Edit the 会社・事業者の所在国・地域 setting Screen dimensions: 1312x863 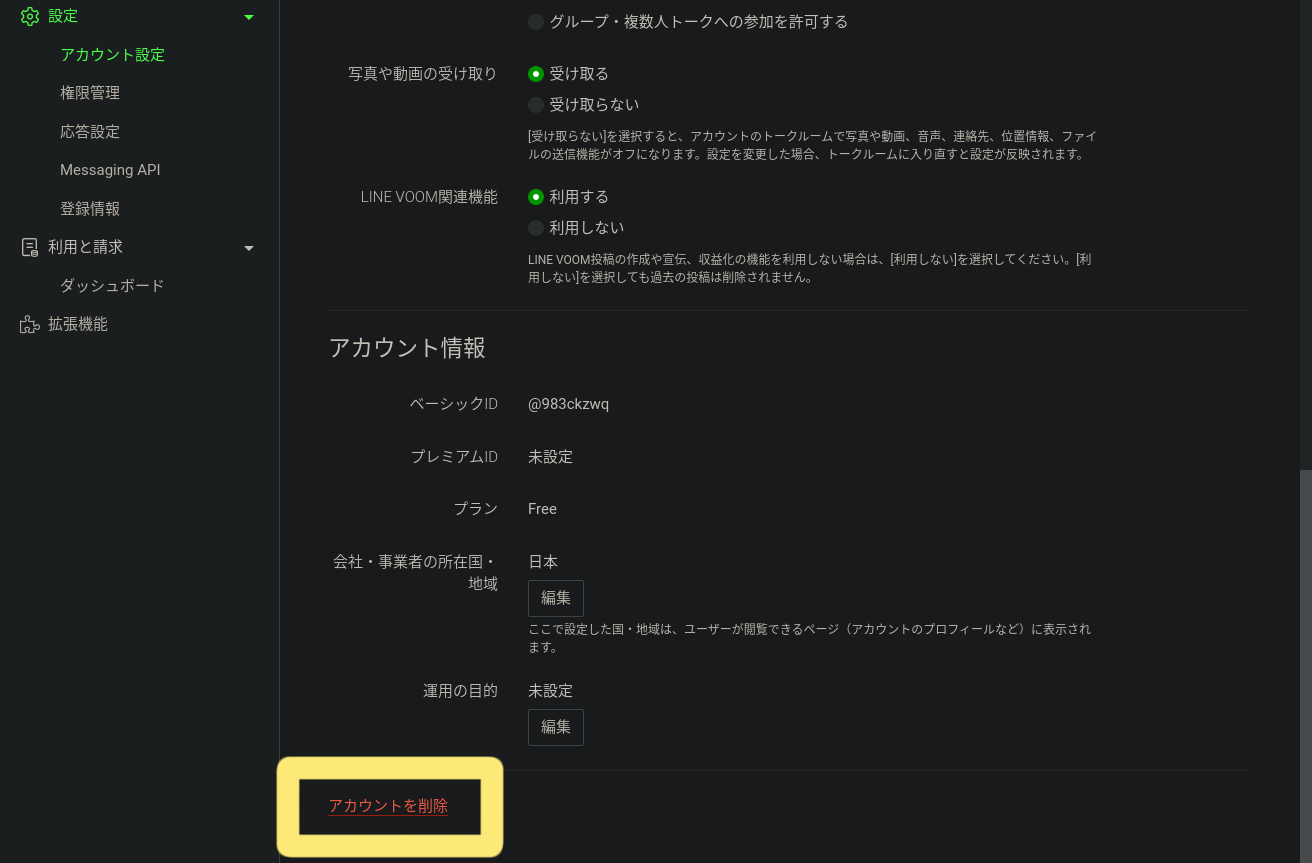555,597
